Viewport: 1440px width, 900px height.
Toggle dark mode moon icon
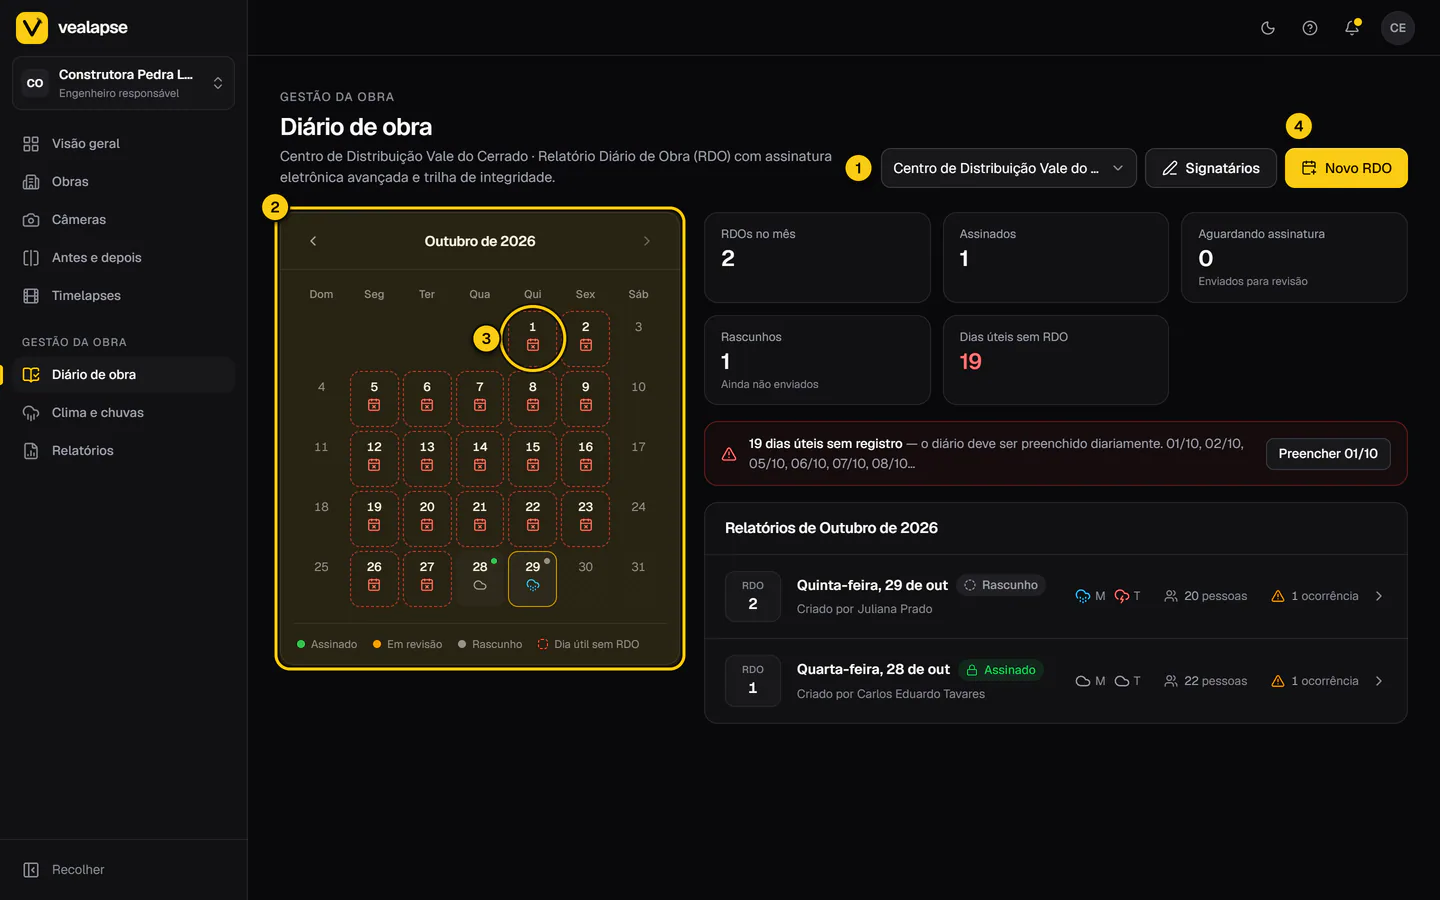point(1268,28)
